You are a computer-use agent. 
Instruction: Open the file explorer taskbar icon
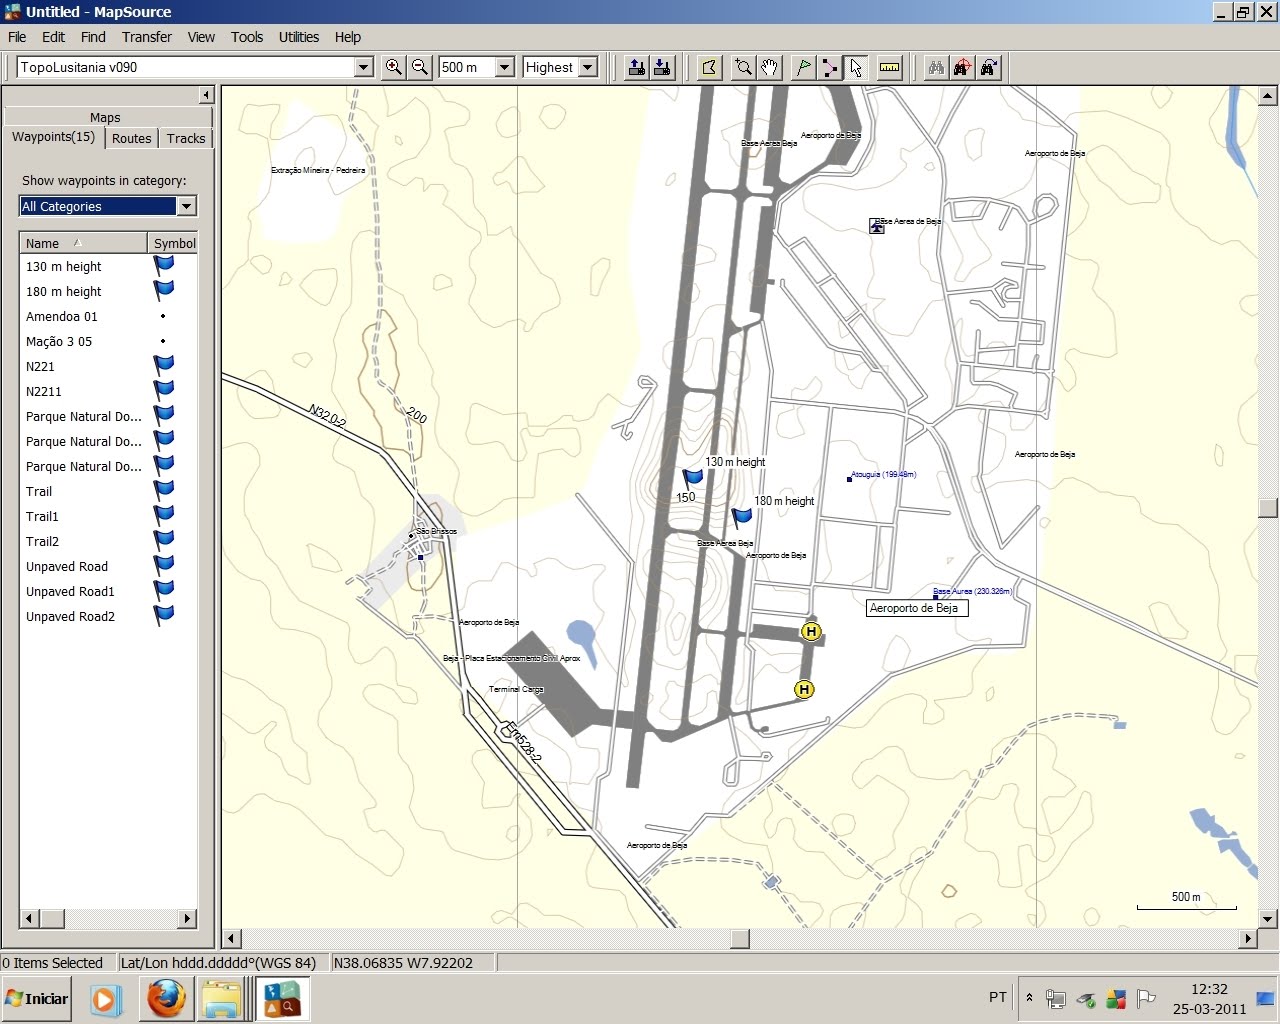tap(222, 998)
